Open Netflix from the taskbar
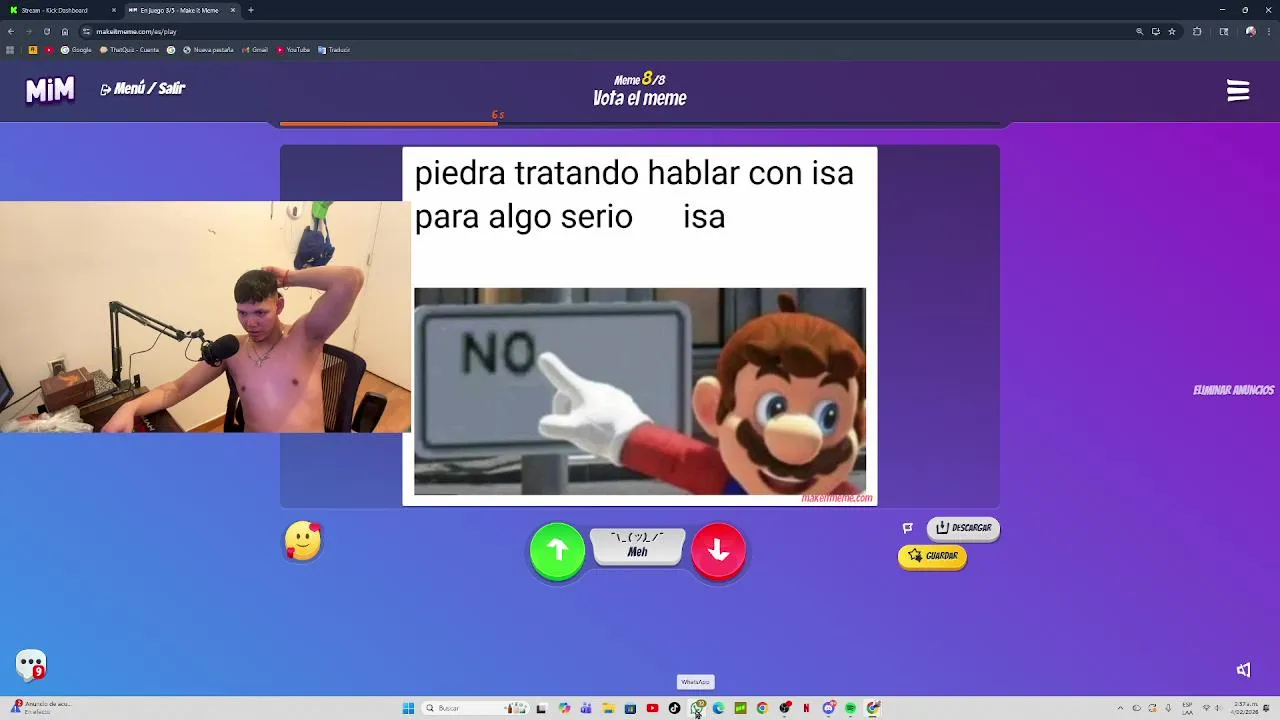The height and width of the screenshot is (720, 1280). [x=806, y=708]
